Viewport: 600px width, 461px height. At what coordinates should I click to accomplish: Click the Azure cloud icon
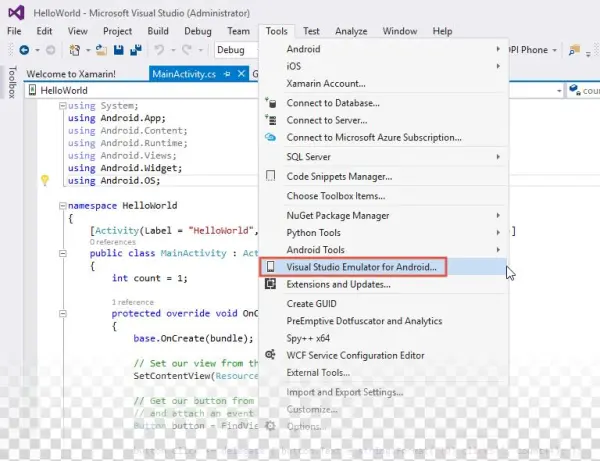271,137
